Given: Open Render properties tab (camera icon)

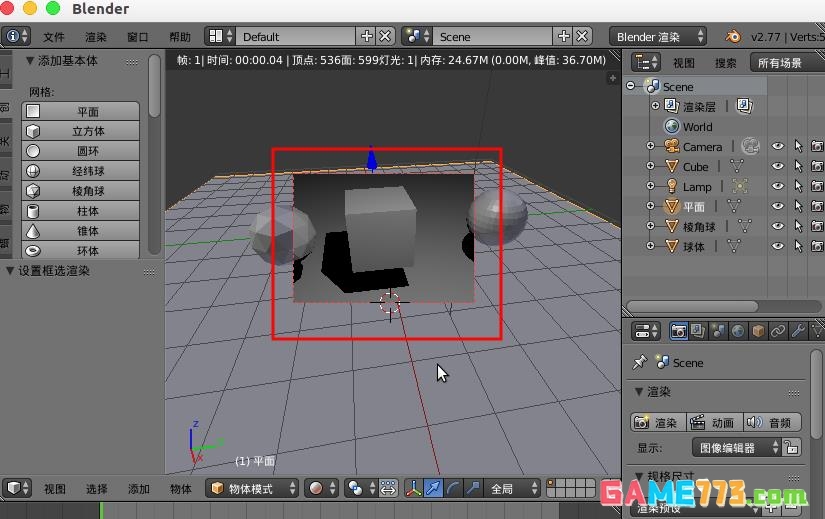Looking at the screenshot, I should click(678, 331).
